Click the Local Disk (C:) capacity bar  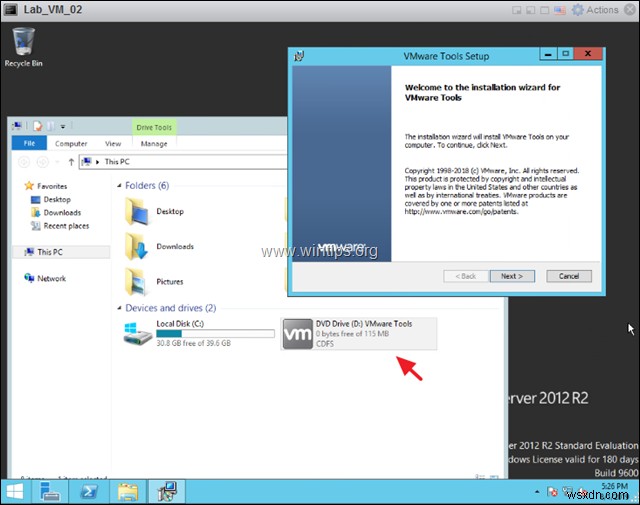point(216,334)
